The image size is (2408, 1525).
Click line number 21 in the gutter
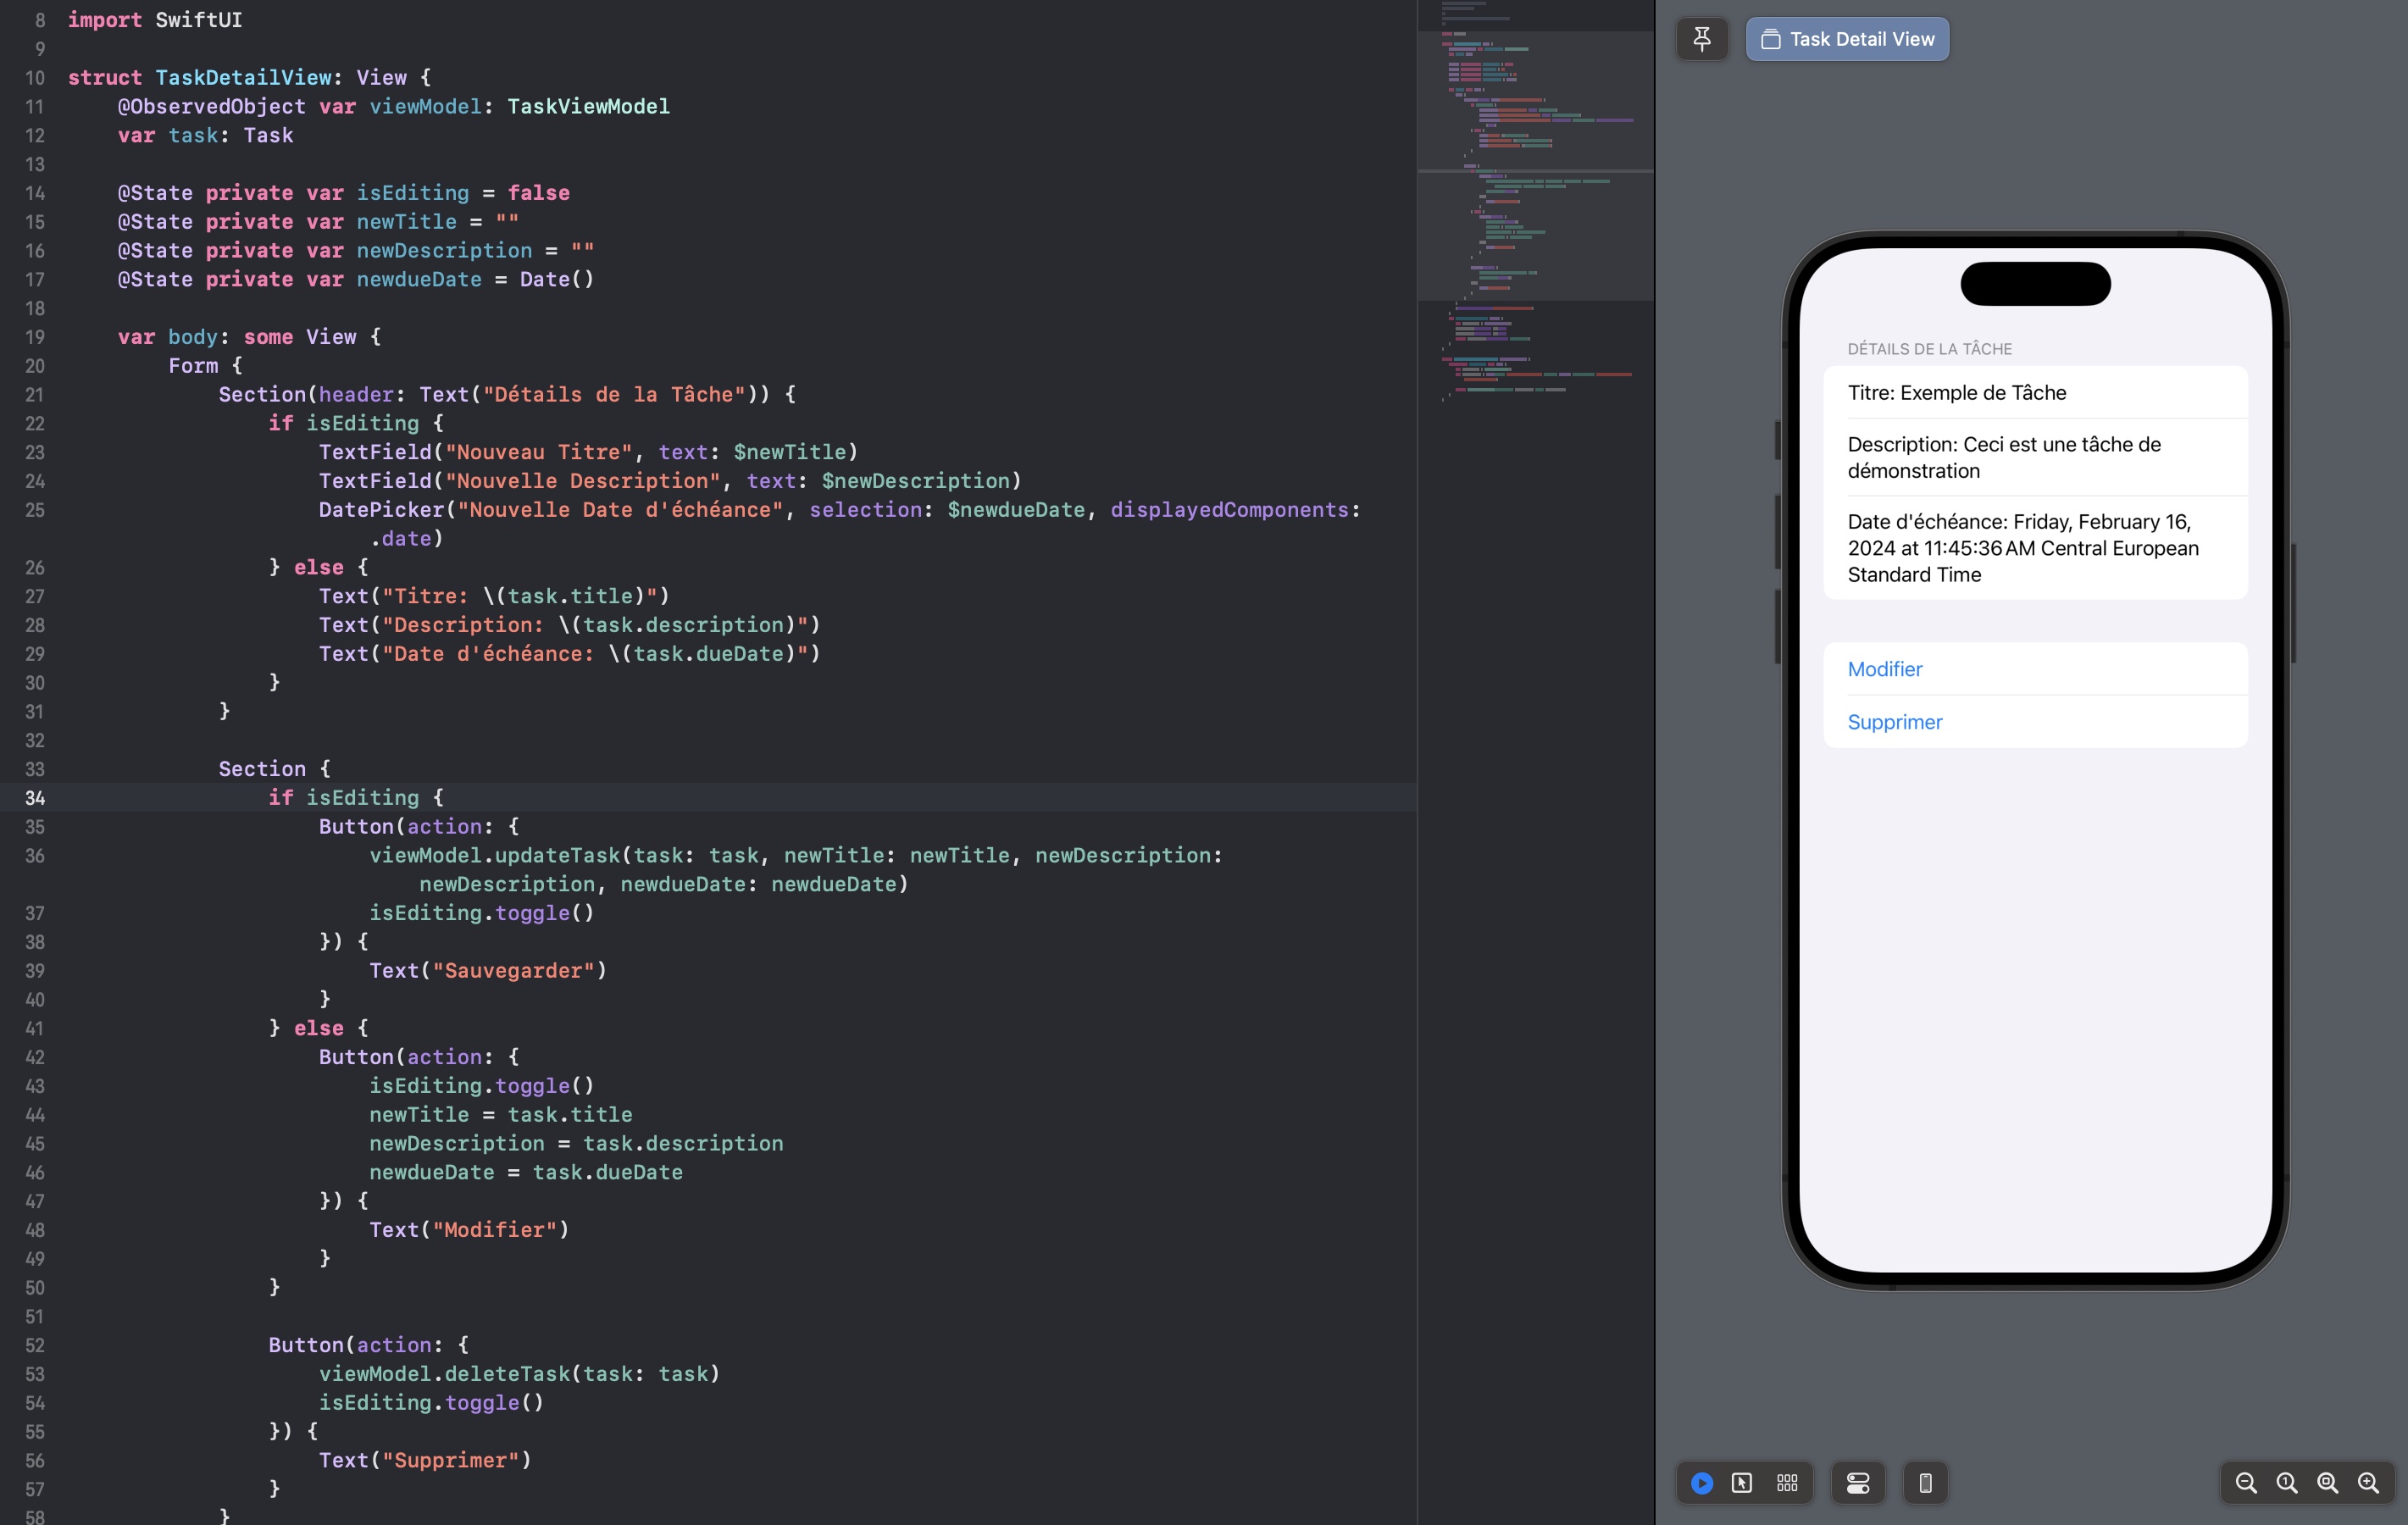(35, 394)
